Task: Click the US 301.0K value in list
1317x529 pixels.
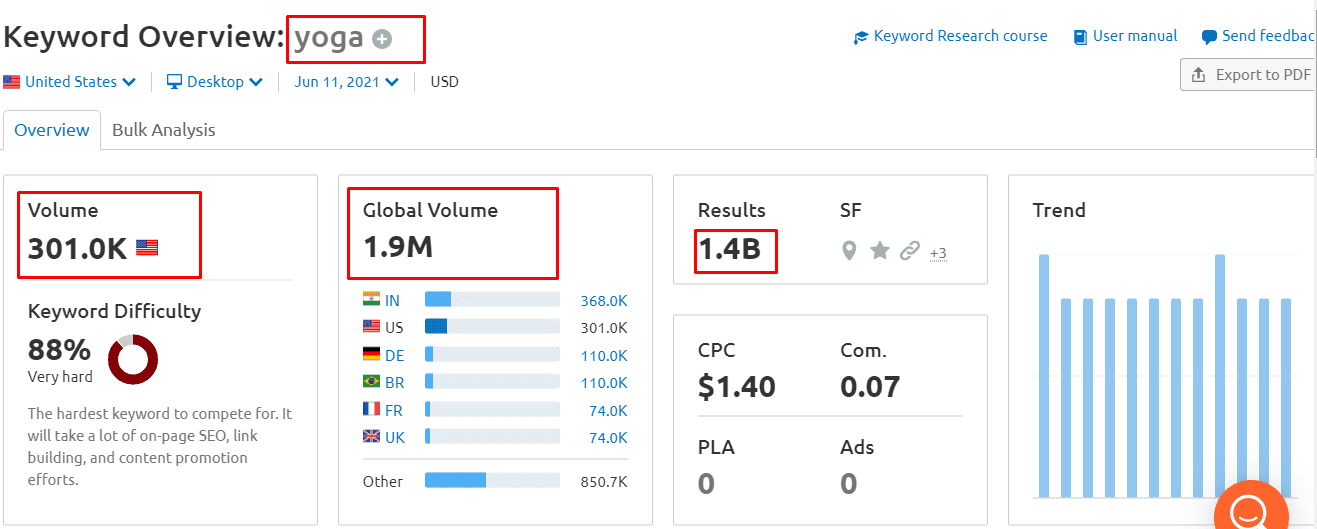Action: 604,328
